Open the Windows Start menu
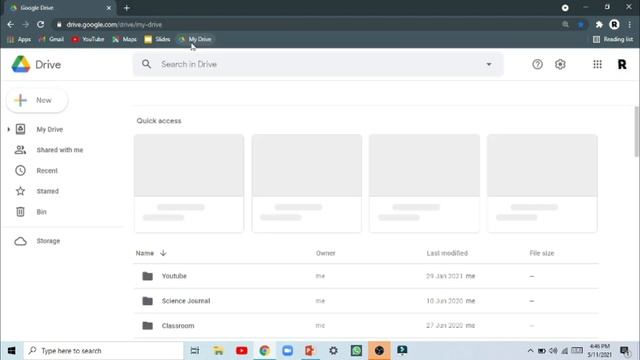The image size is (640, 360). (11, 351)
